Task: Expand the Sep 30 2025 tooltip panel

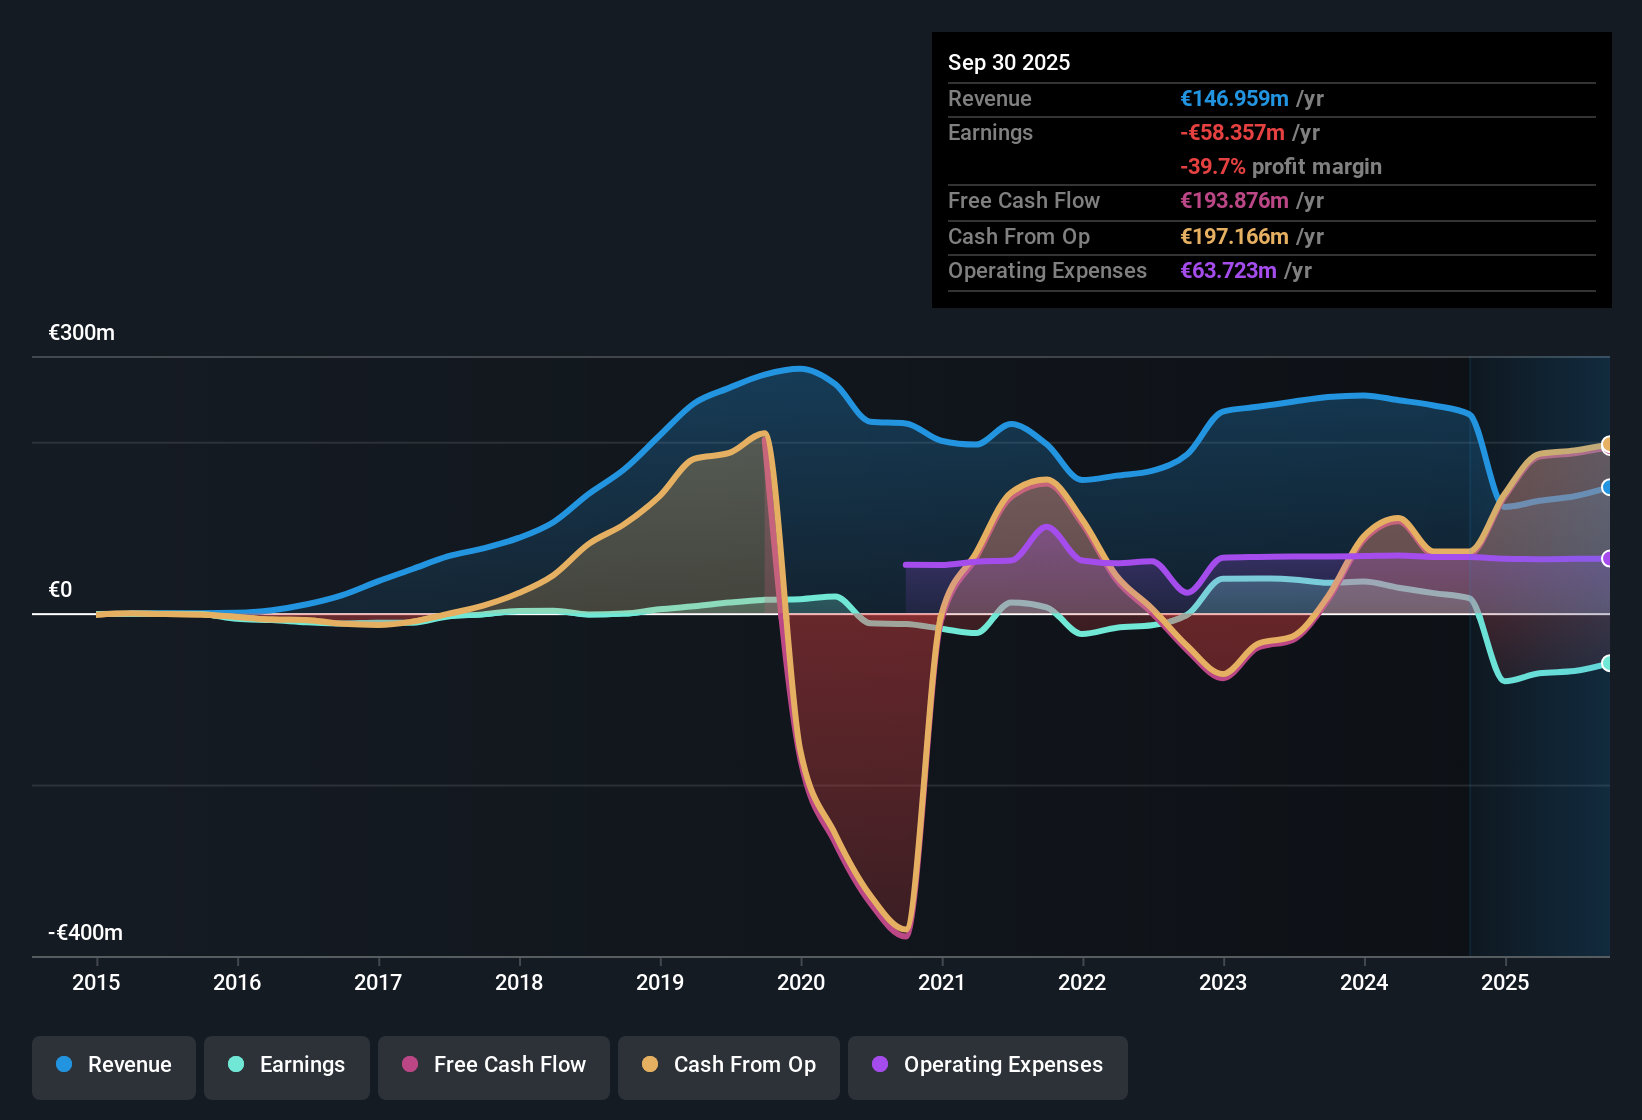Action: coord(1009,62)
